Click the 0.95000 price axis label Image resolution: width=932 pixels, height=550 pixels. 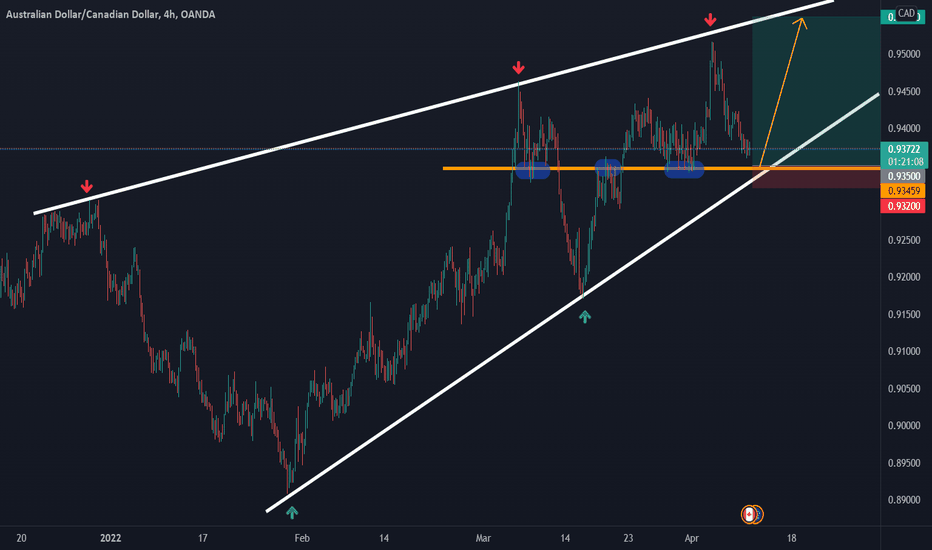903,54
